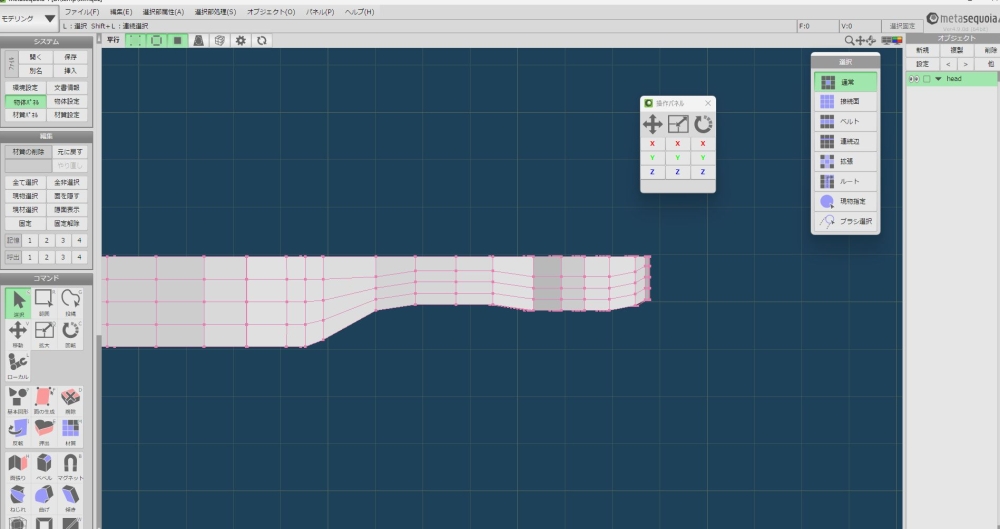This screenshot has height=529, width=1000.
Task: Toggle visibility eye of head object
Action: [913, 78]
